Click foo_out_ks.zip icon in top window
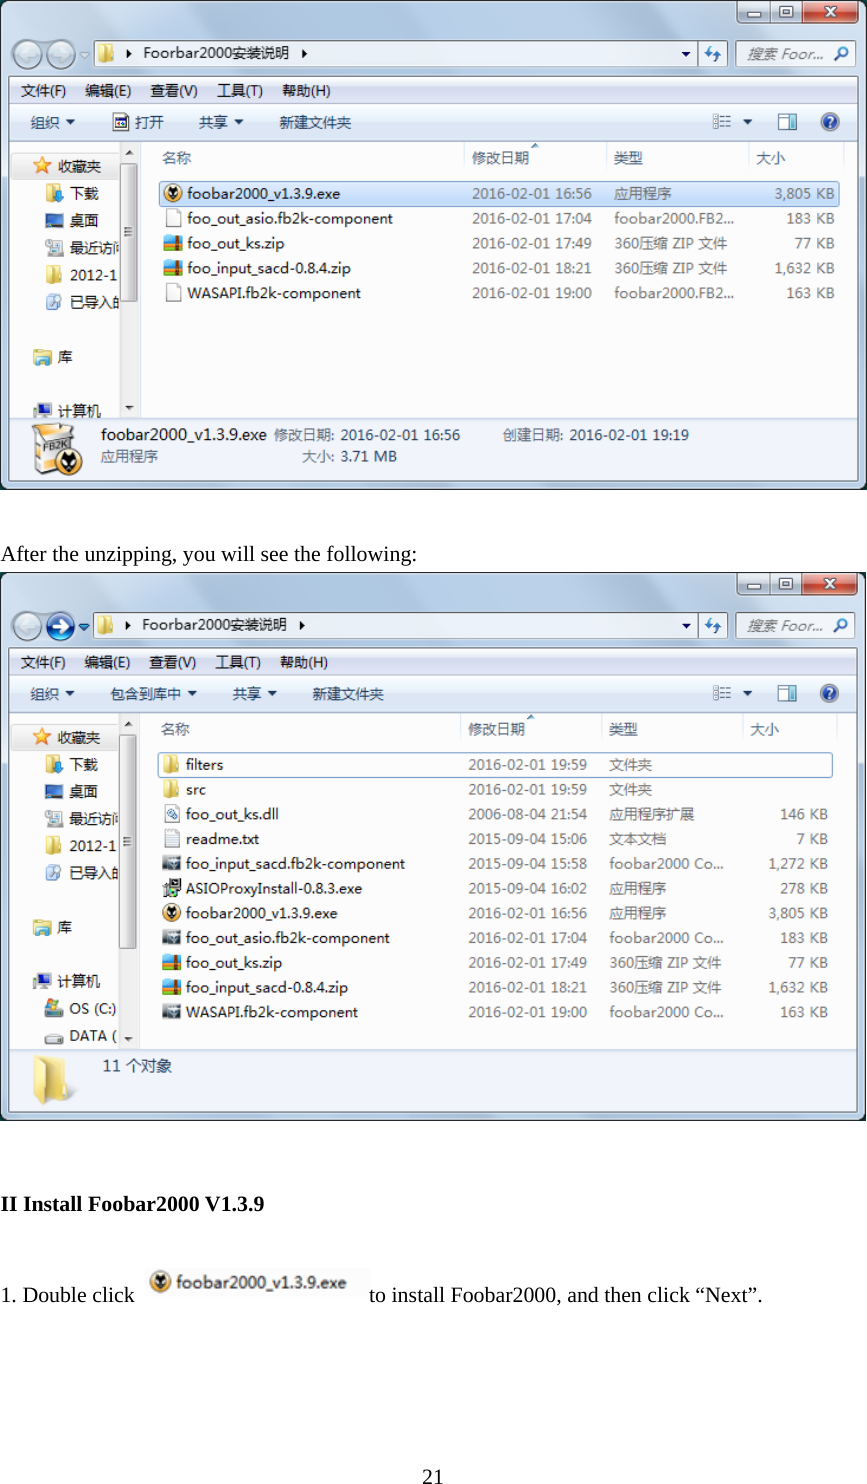 (x=172, y=243)
